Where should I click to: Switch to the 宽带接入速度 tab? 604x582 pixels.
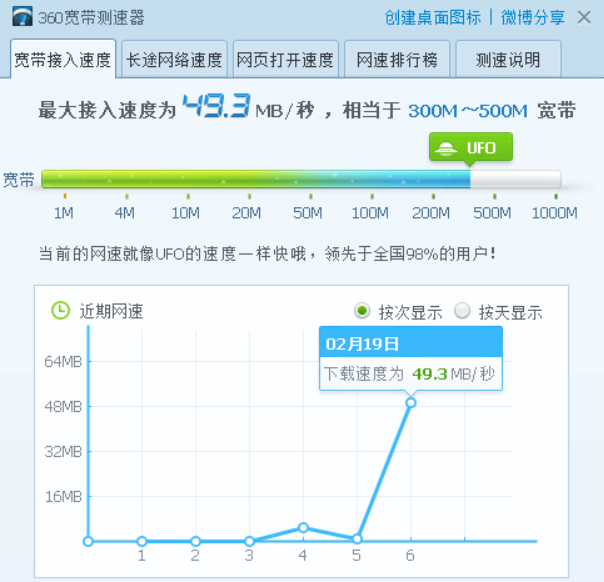click(x=63, y=59)
